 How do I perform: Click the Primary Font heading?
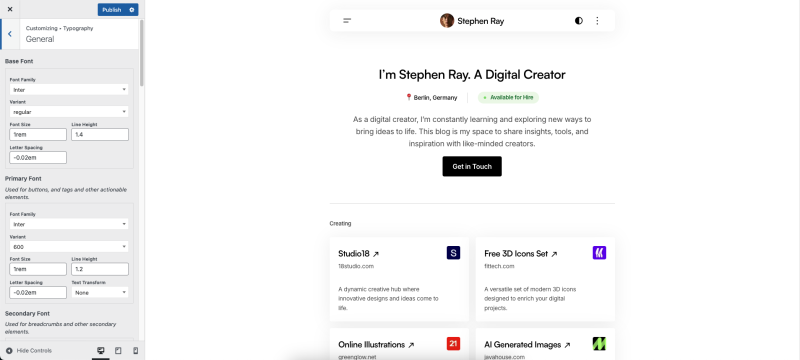point(23,178)
